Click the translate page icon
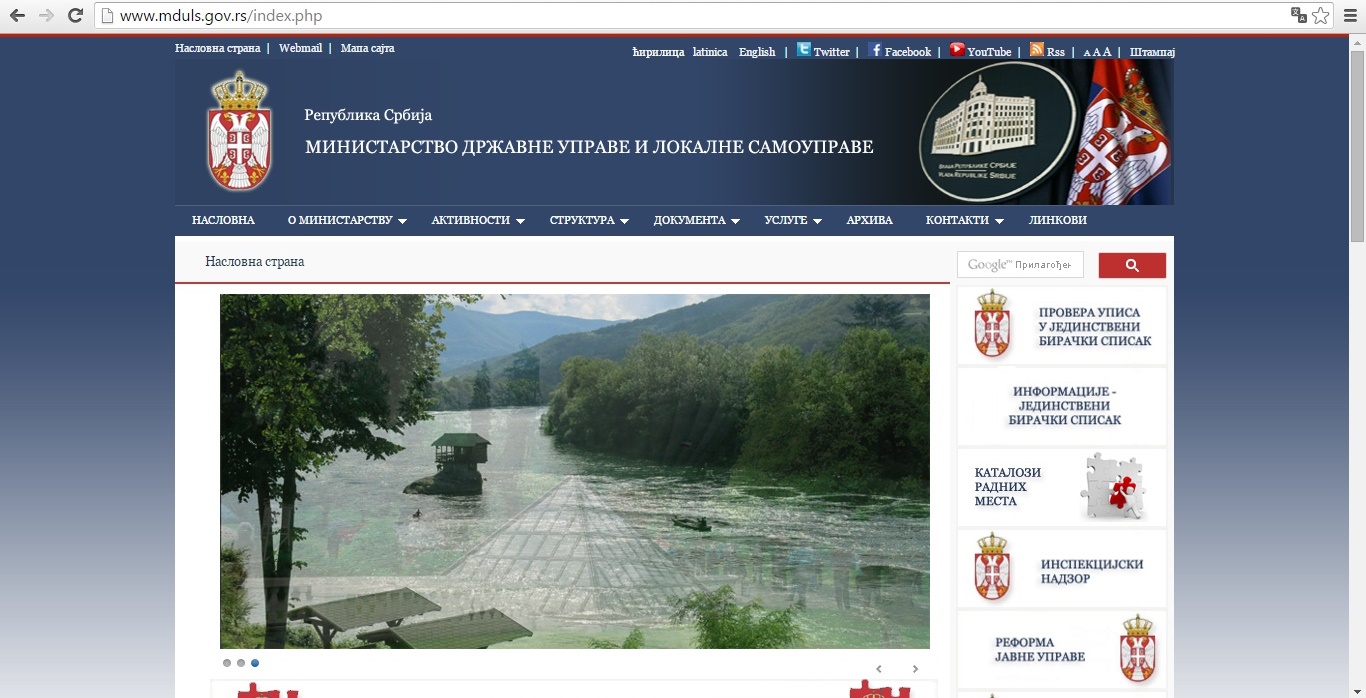The image size is (1366, 698). (x=1298, y=15)
